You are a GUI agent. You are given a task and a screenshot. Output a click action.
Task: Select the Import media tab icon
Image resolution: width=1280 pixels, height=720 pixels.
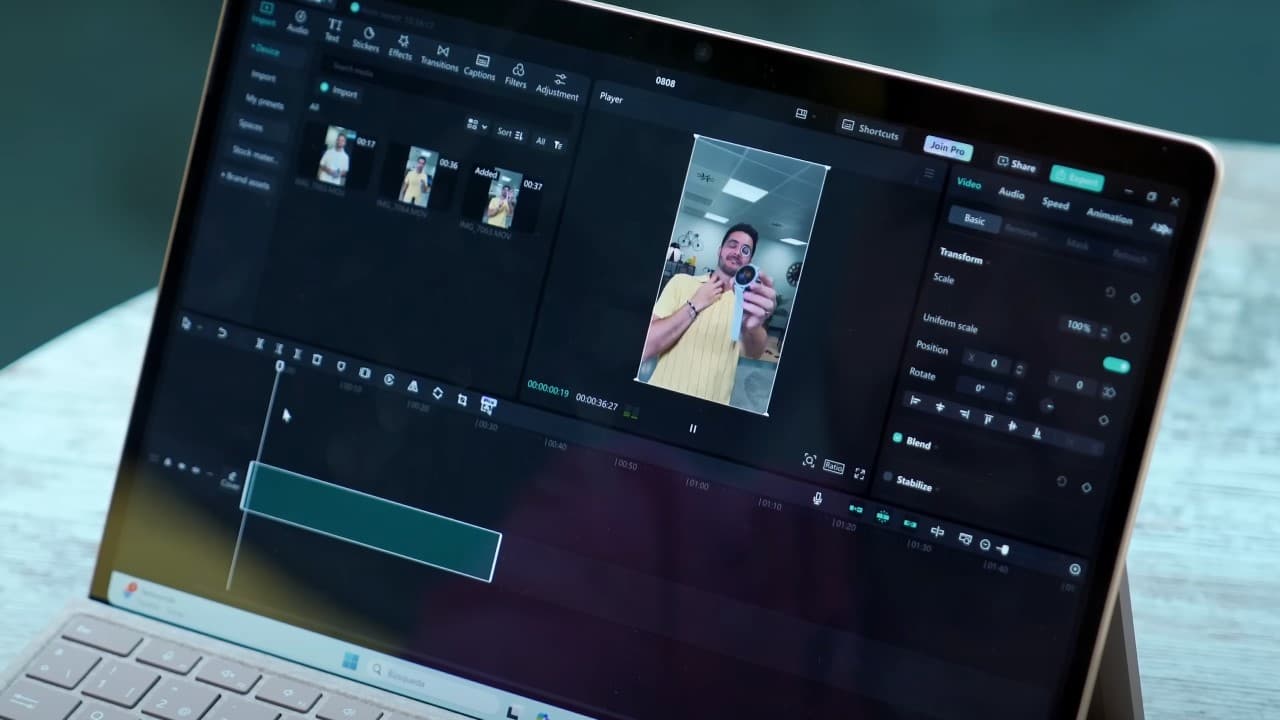click(x=265, y=13)
